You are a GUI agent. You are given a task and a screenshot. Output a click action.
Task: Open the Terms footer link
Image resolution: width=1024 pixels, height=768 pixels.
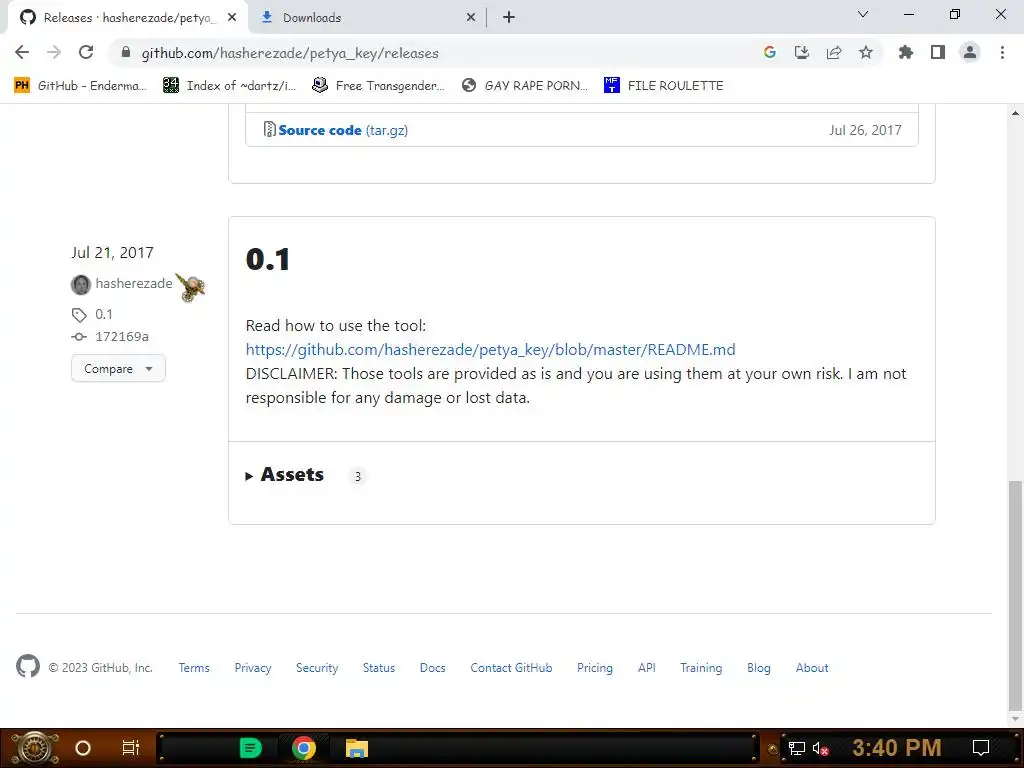pyautogui.click(x=194, y=667)
